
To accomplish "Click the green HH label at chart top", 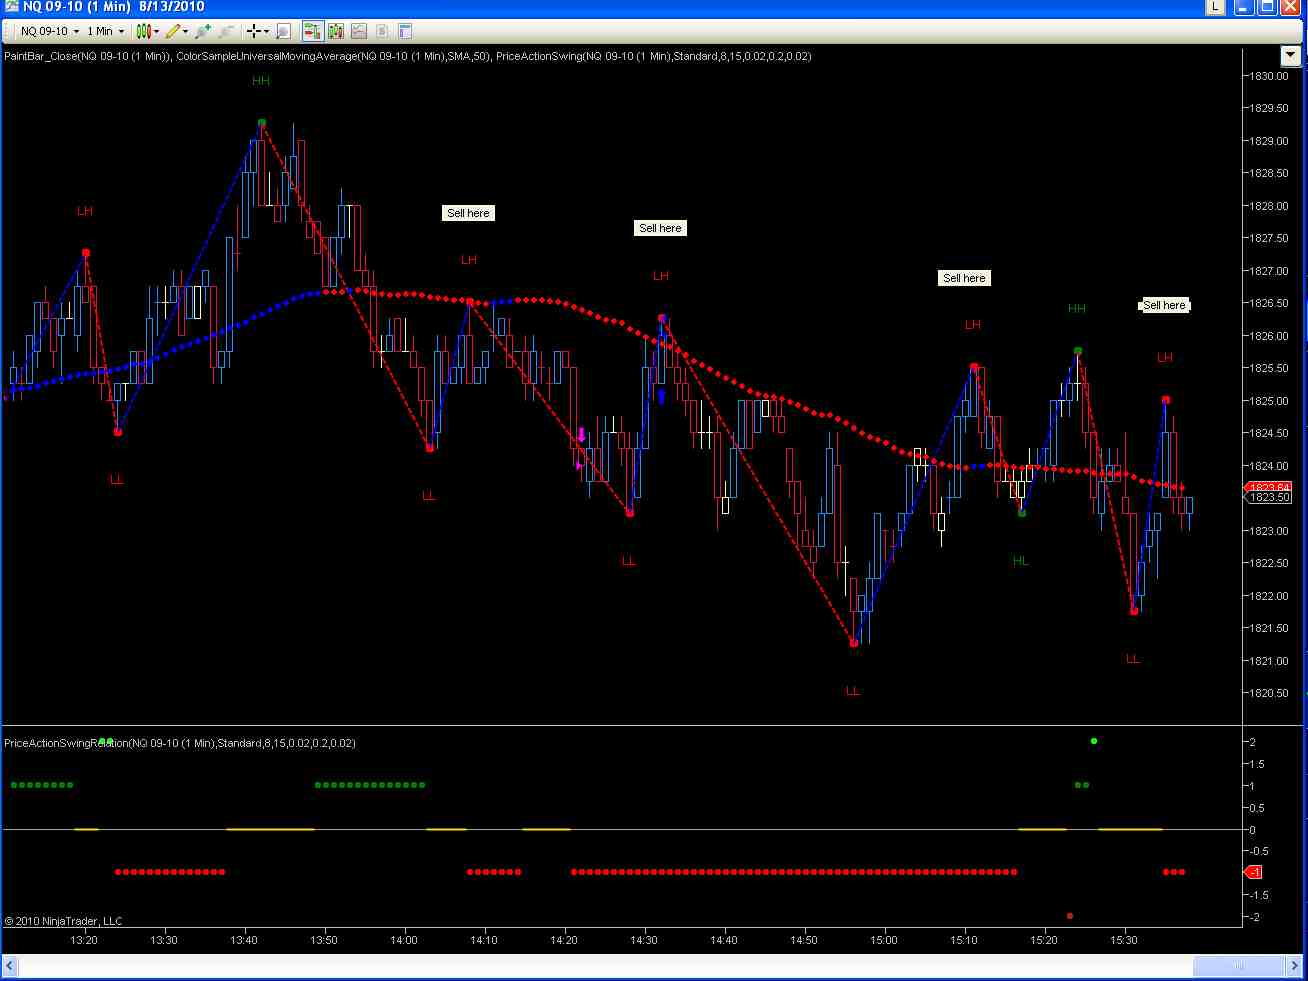I will [x=261, y=81].
